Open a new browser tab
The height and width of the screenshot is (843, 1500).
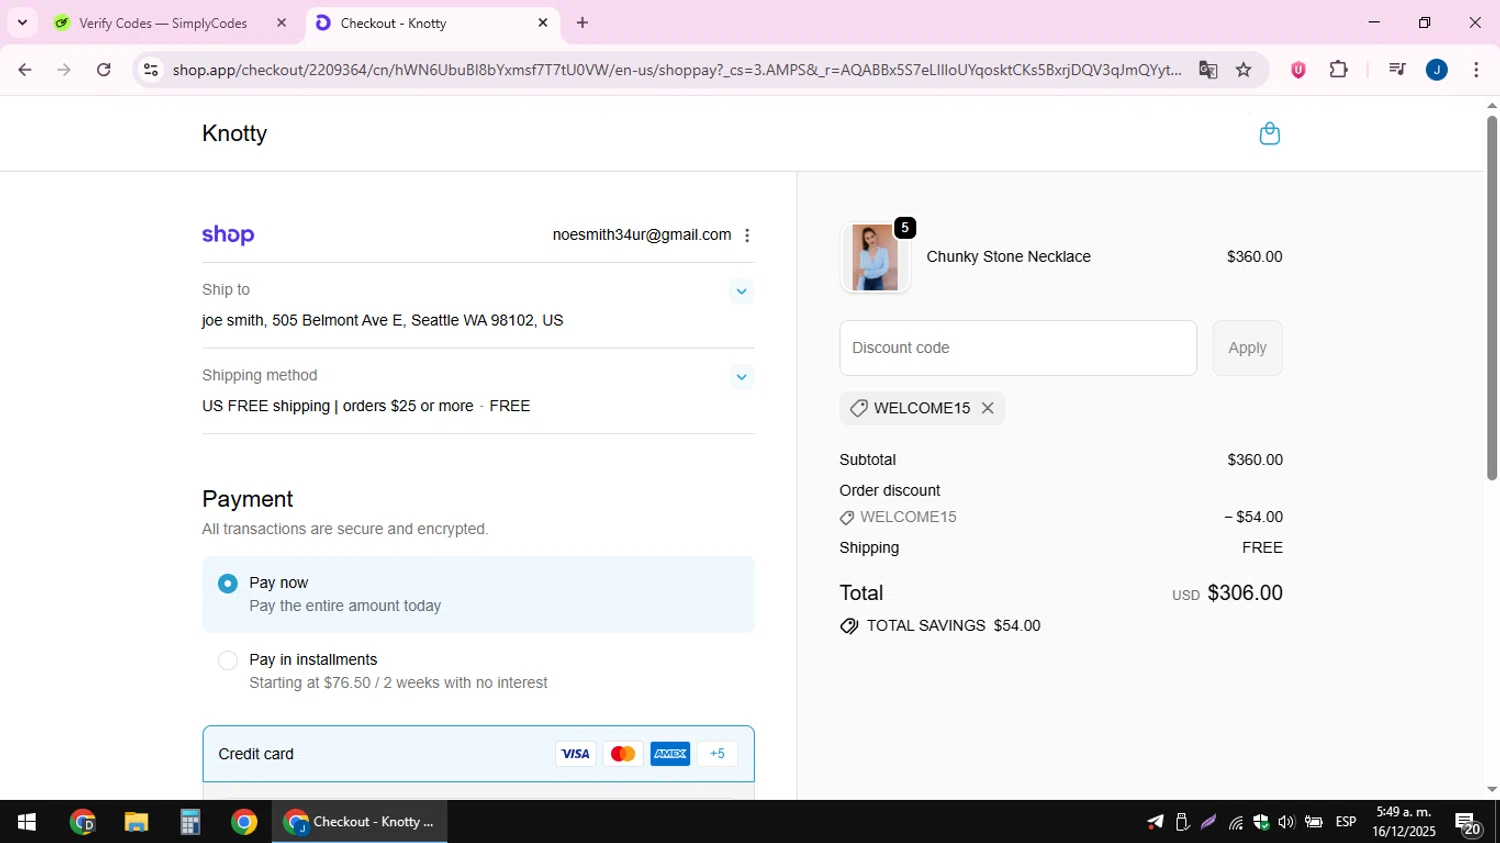[582, 23]
